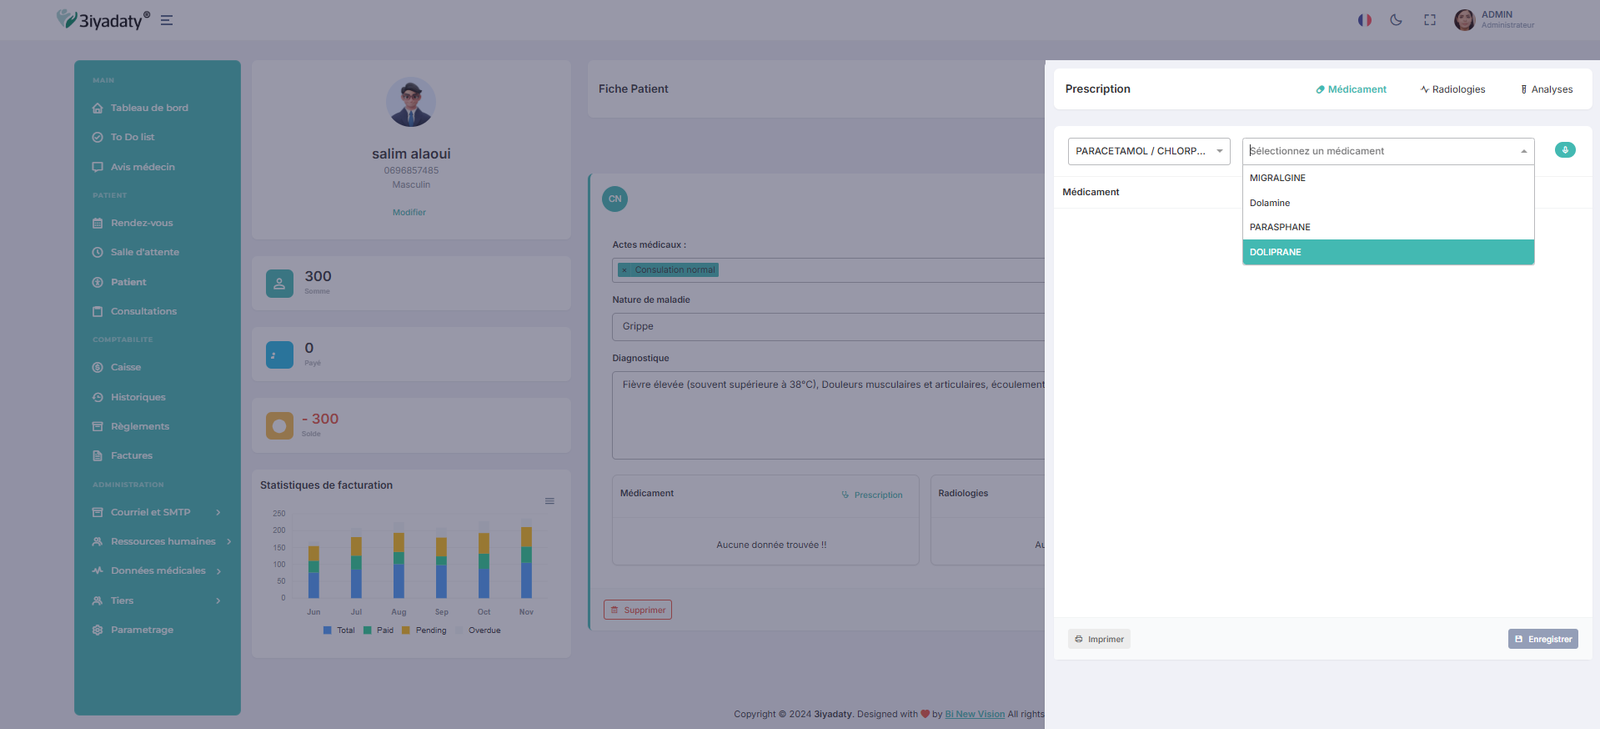Click the CN consultation badge
The image size is (1600, 729).
coord(615,199)
